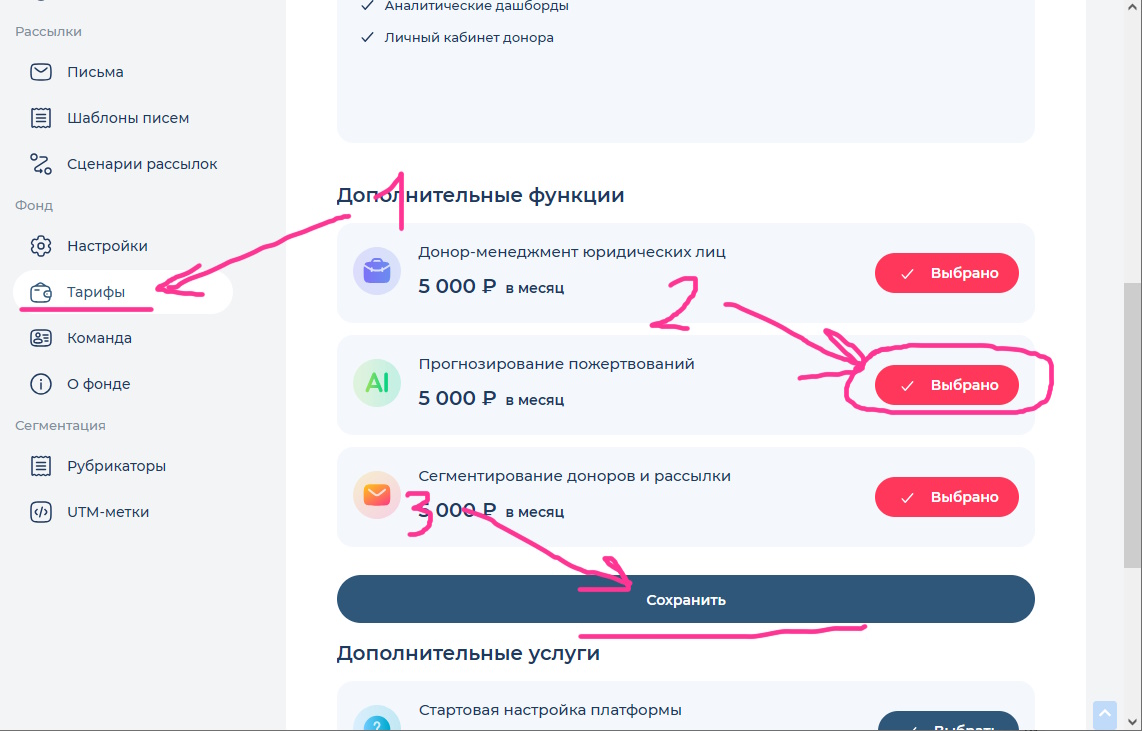Select Рубрикаторы in the sidebar menu

(x=118, y=465)
